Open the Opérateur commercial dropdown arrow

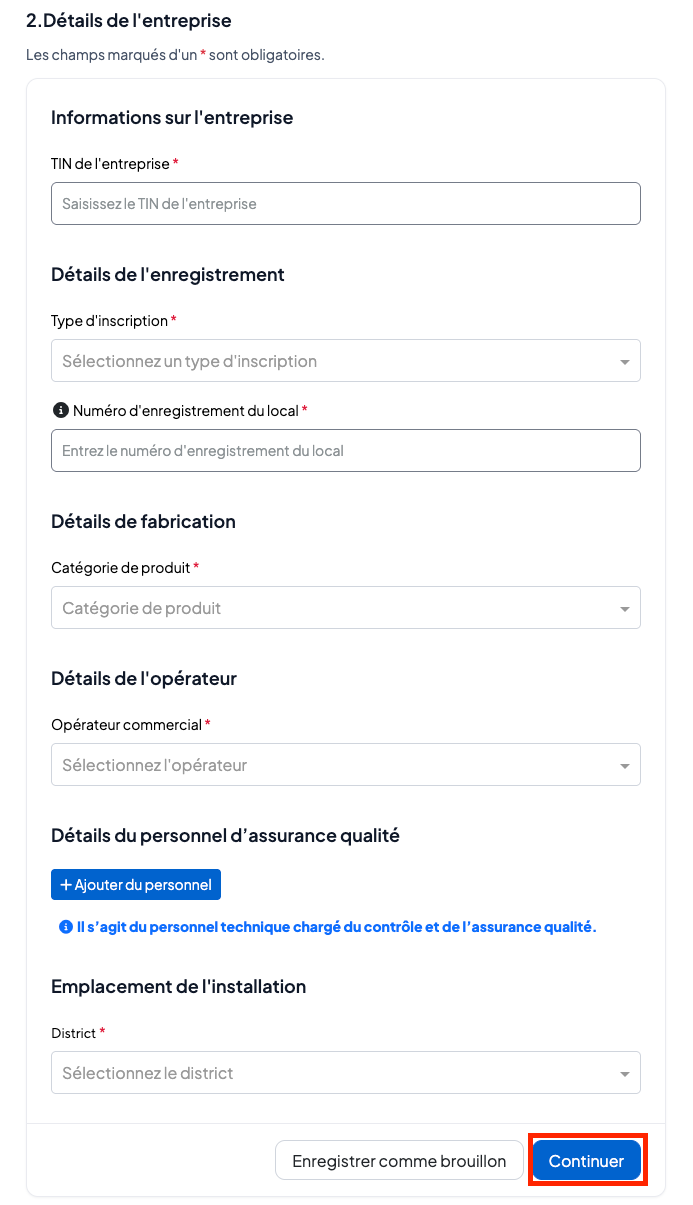tap(625, 766)
